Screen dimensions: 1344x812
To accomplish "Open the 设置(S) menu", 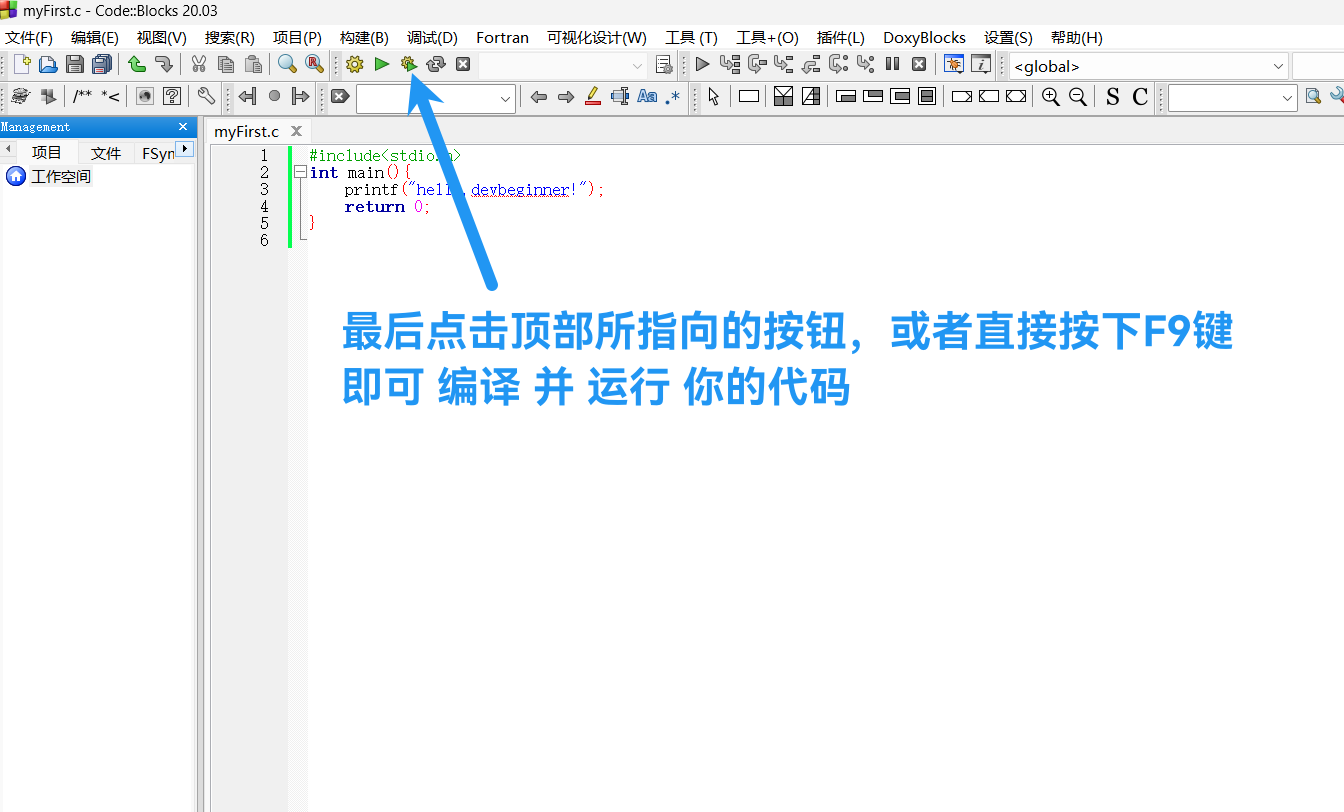I will click(1008, 37).
